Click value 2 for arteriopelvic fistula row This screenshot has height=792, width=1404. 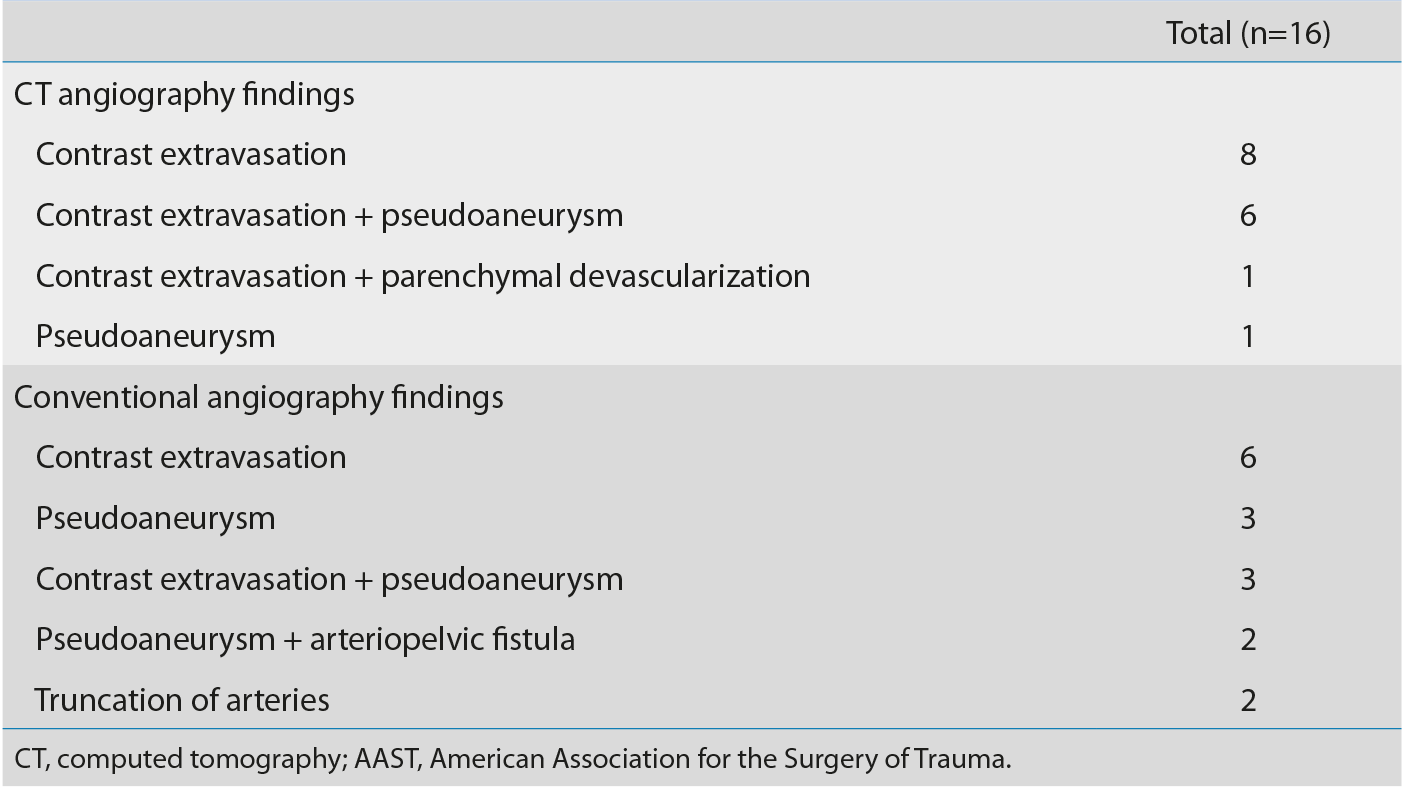(x=1248, y=640)
